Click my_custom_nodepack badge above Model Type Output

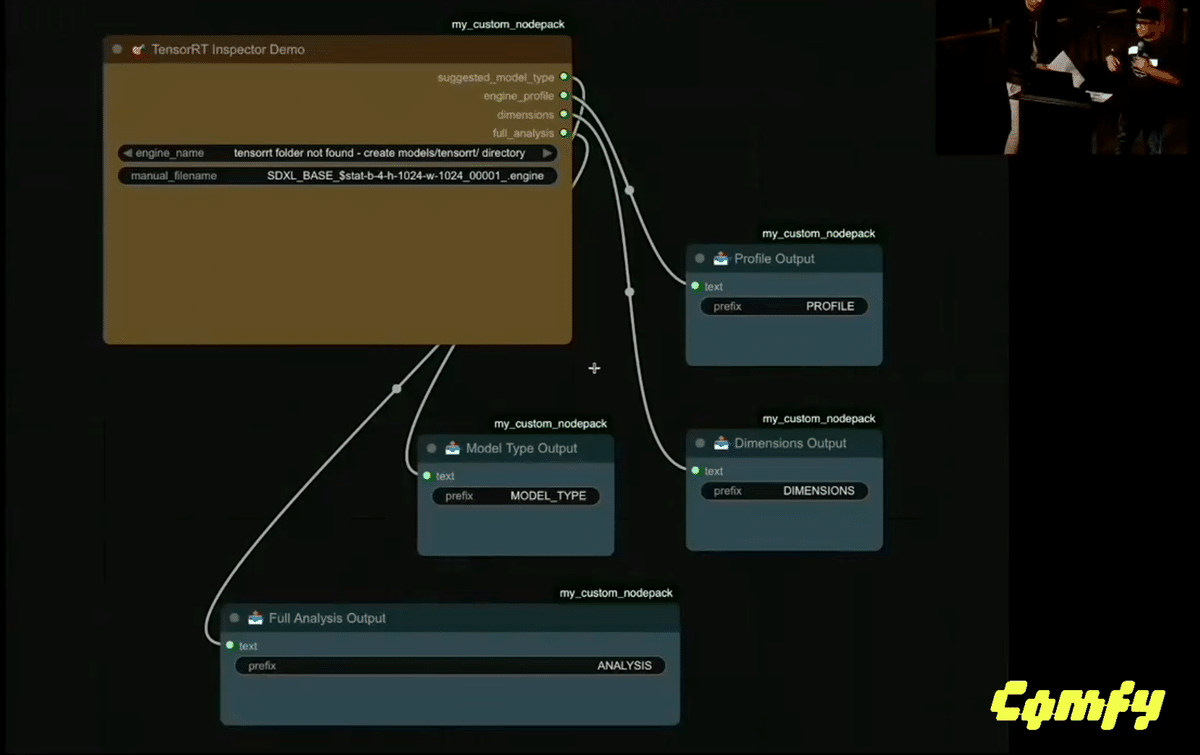click(x=550, y=424)
